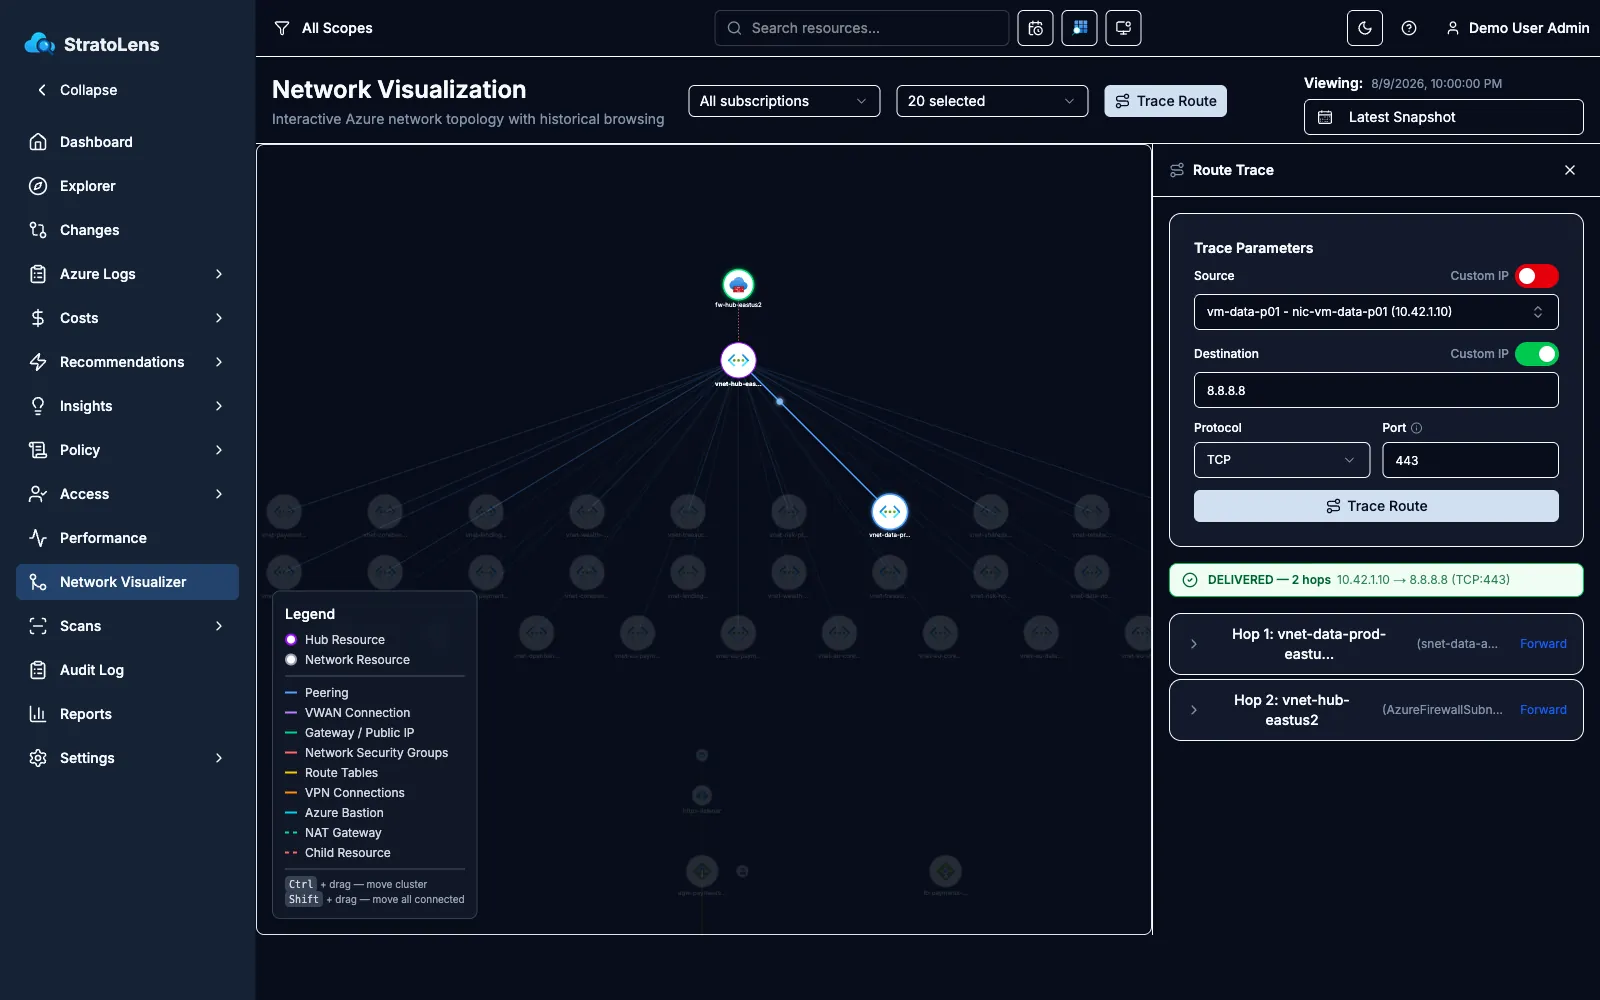The height and width of the screenshot is (1000, 1600).
Task: Open the All subscriptions dropdown
Action: click(784, 101)
